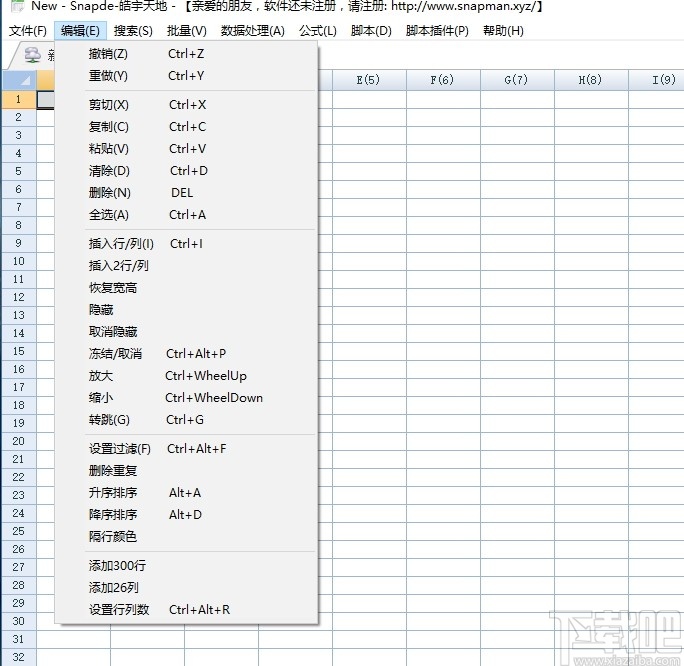Choose 设置过滤(F) filter entry
Image resolution: width=684 pixels, height=666 pixels.
187,449
